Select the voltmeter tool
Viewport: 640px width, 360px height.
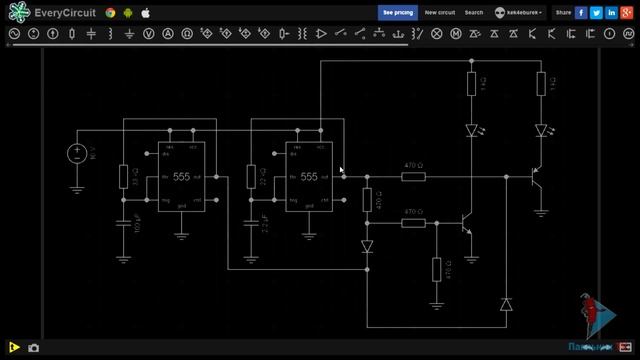pyautogui.click(x=149, y=33)
